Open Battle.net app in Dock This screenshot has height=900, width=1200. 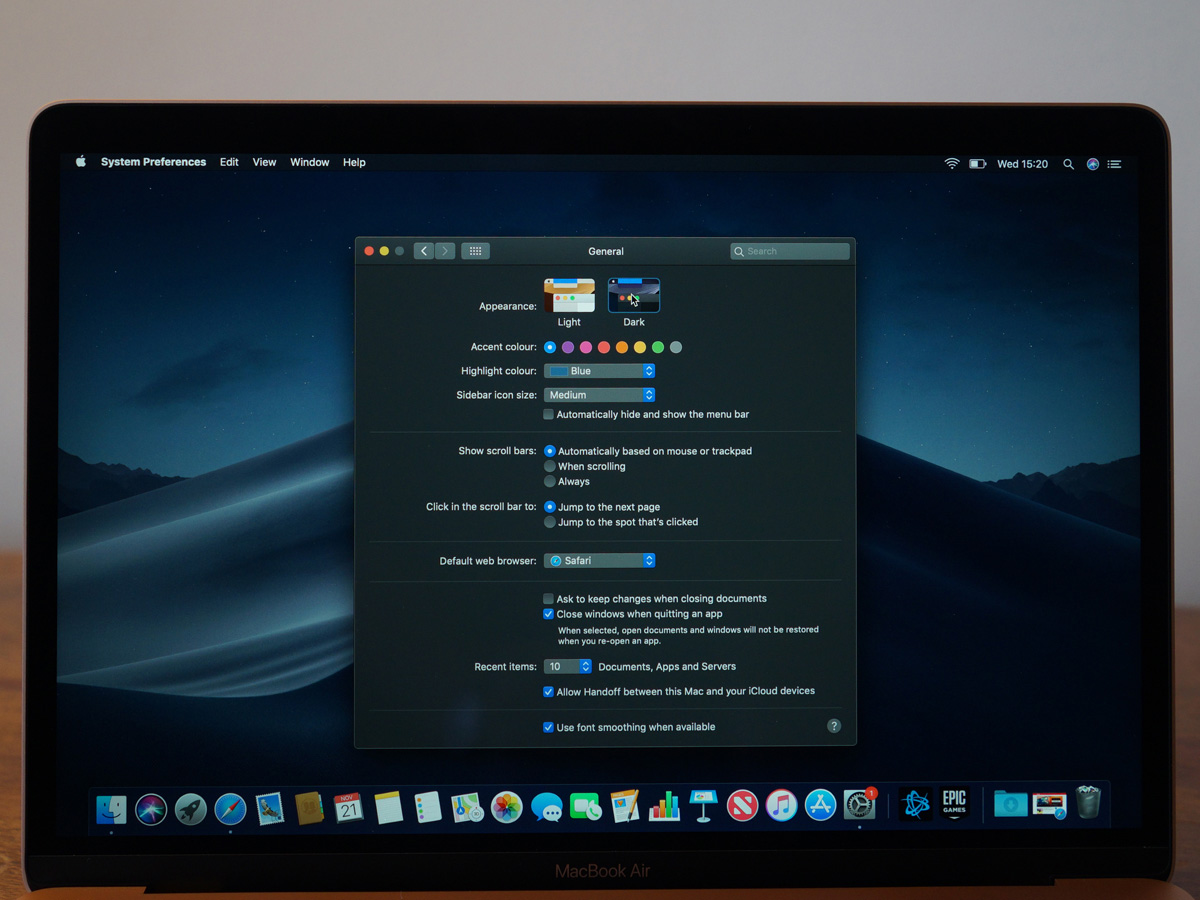tap(916, 804)
